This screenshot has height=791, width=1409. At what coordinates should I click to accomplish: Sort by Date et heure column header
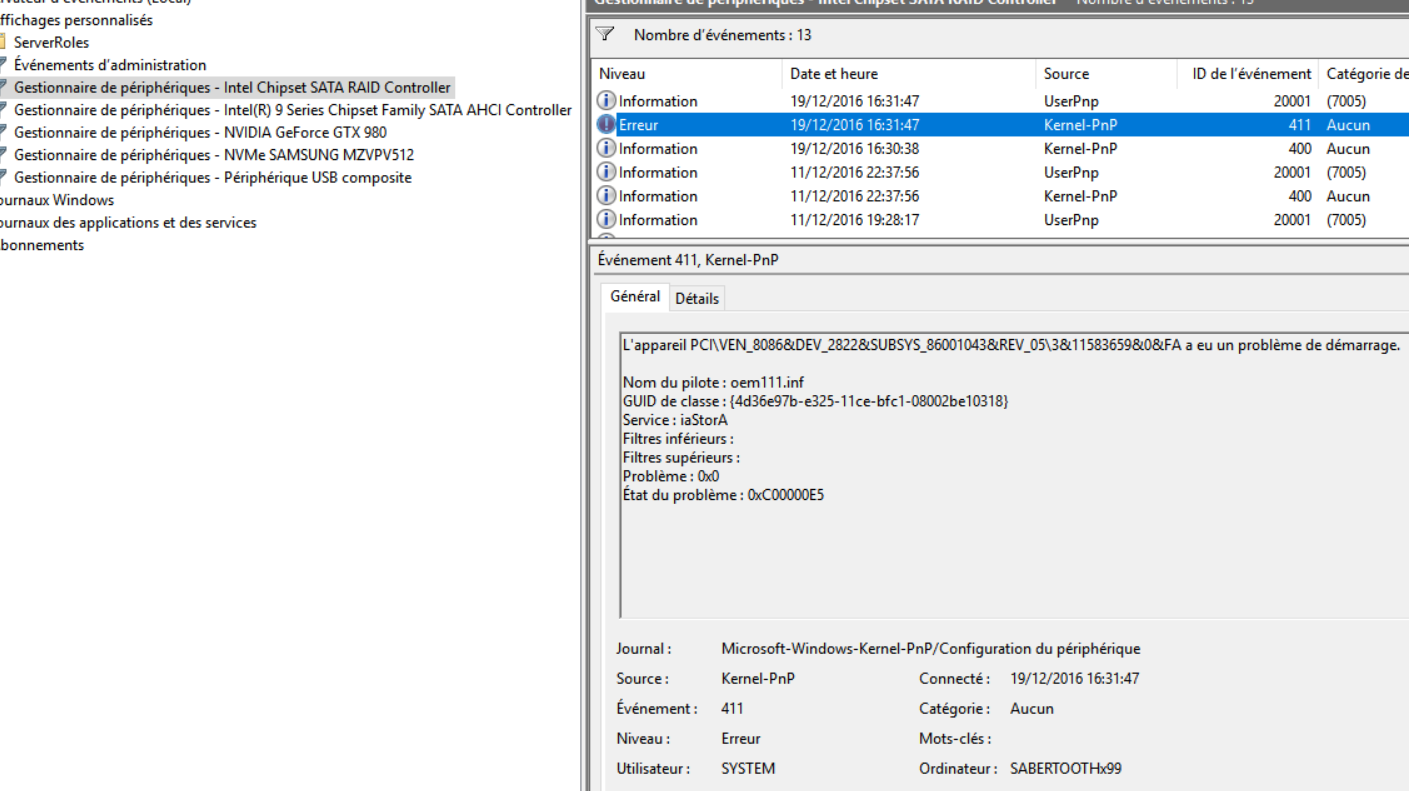[908, 74]
